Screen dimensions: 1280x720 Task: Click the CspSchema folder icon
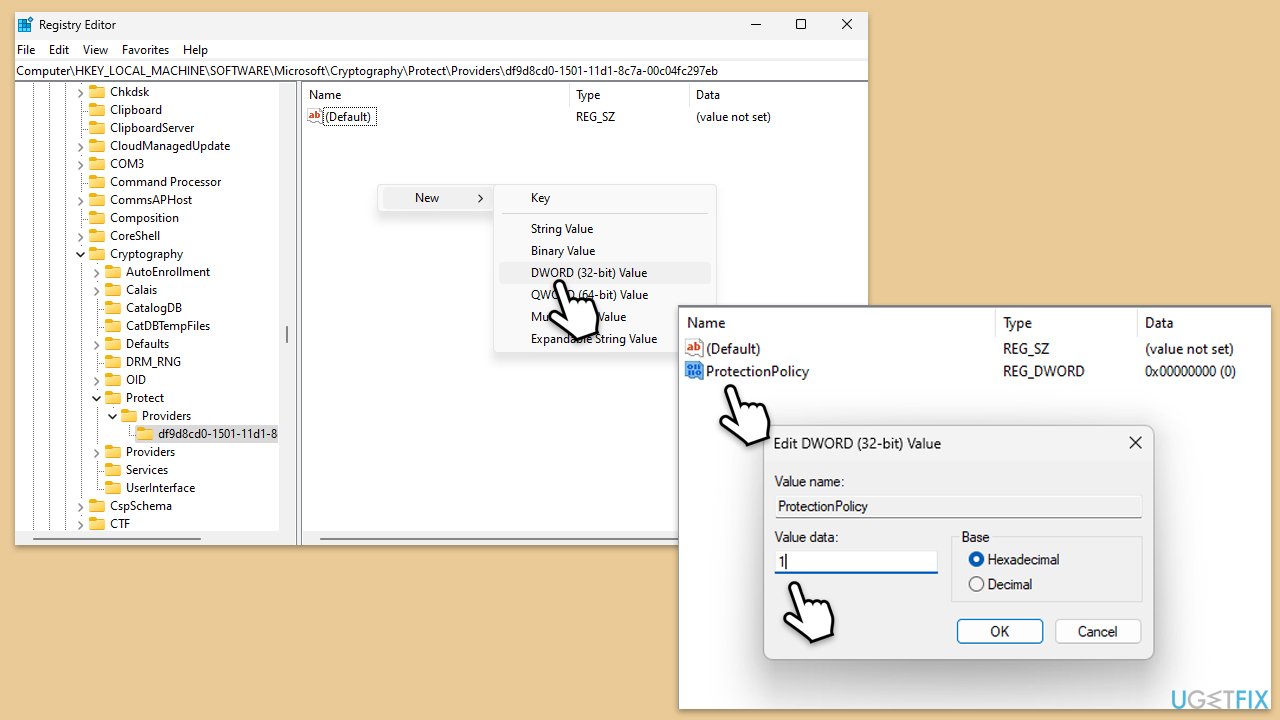[97, 506]
